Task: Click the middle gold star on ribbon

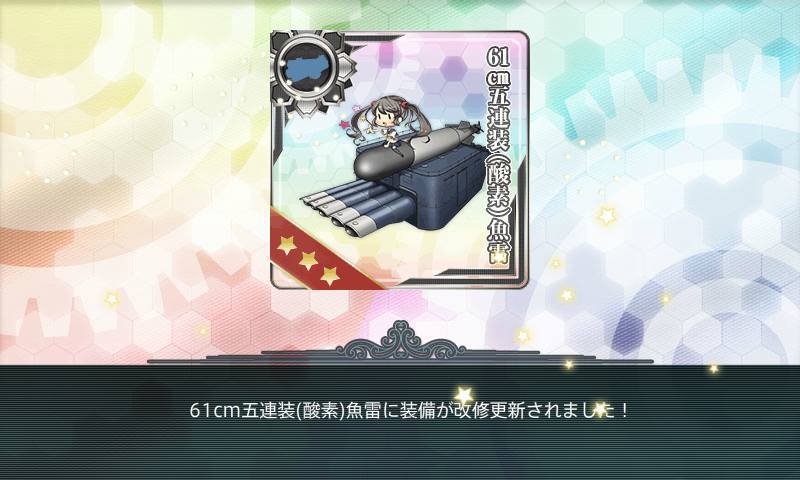Action: (308, 261)
